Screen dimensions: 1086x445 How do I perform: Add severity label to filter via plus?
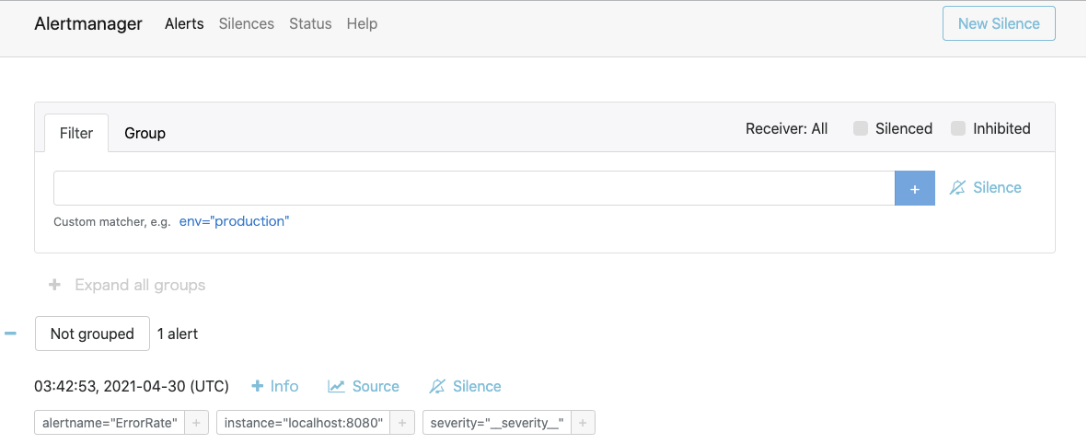(x=583, y=423)
